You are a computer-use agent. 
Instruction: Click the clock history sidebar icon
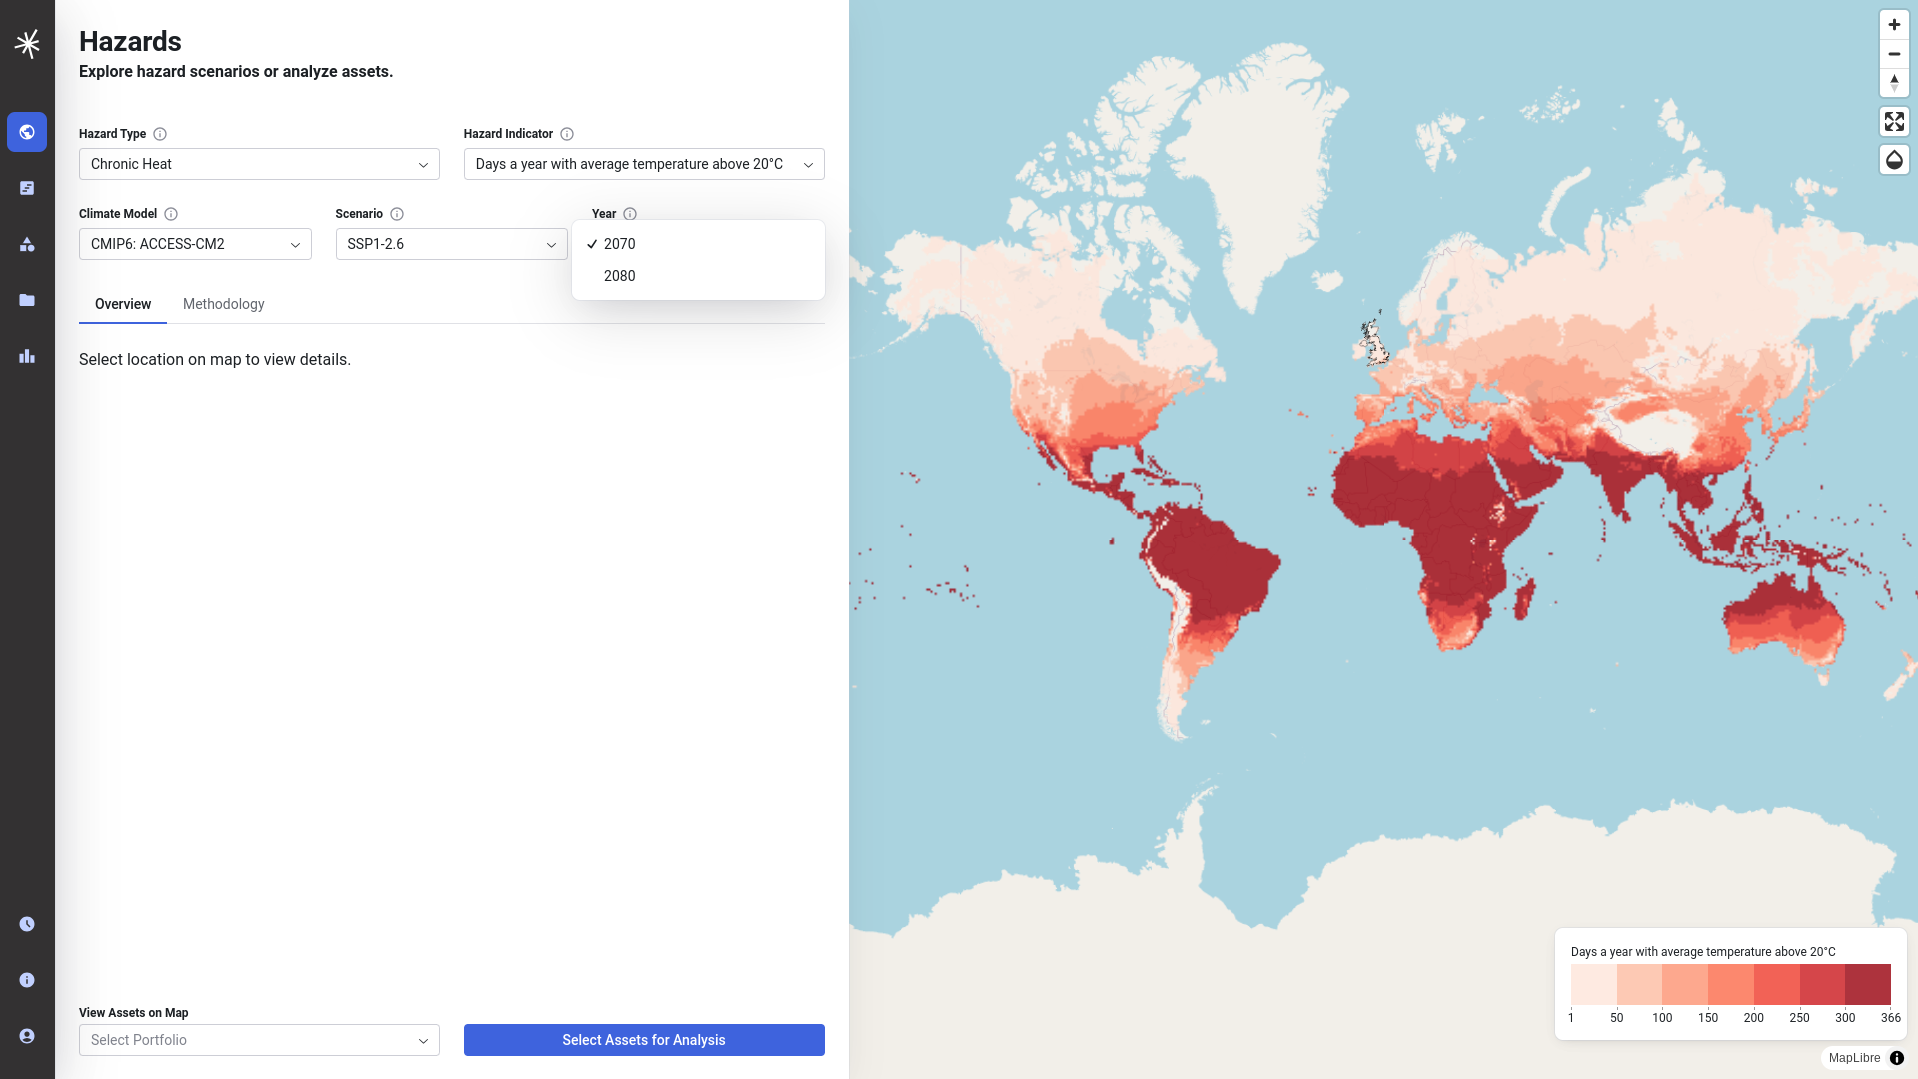27,924
